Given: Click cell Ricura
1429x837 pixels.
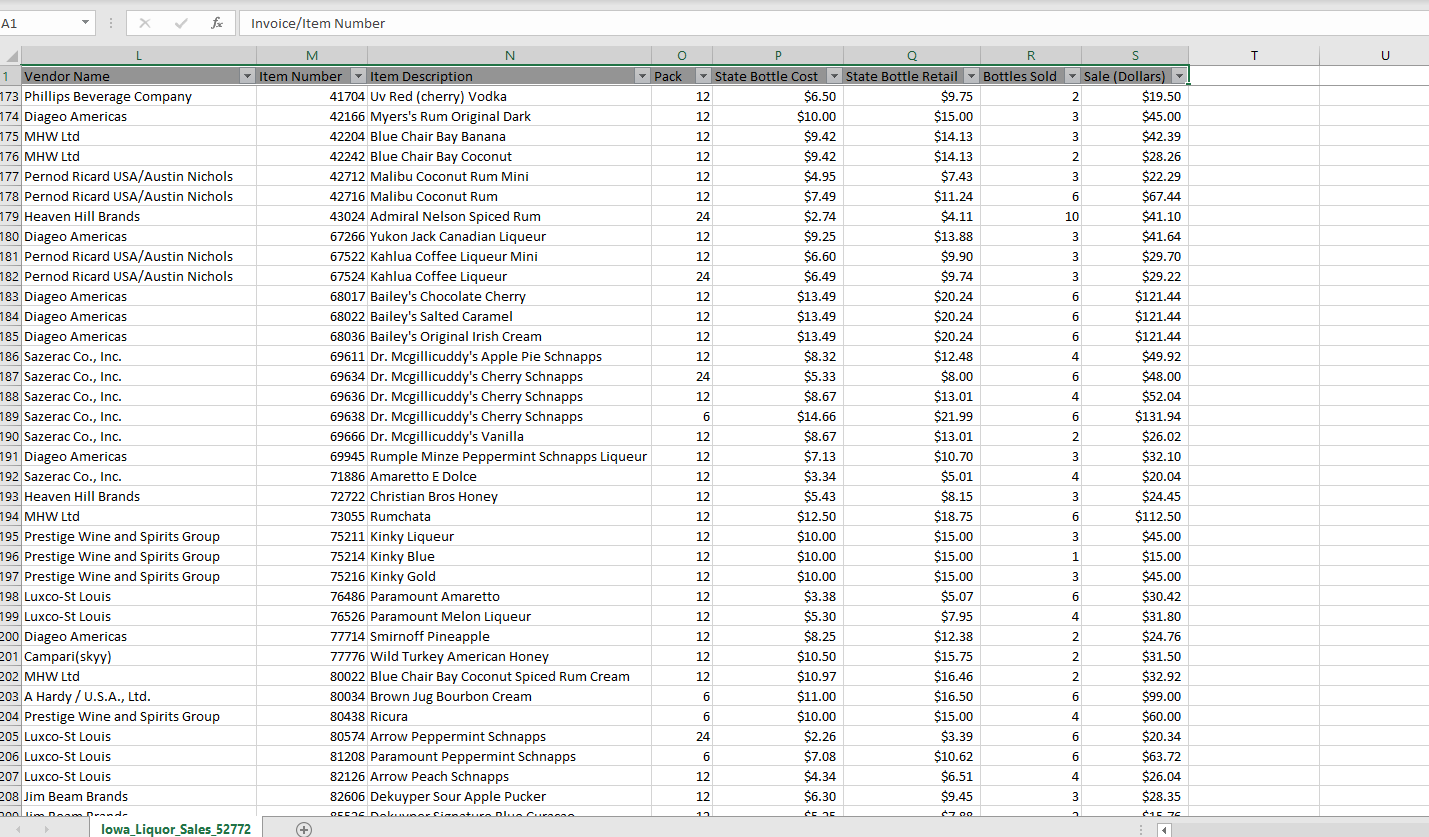Looking at the screenshot, I should (509, 716).
